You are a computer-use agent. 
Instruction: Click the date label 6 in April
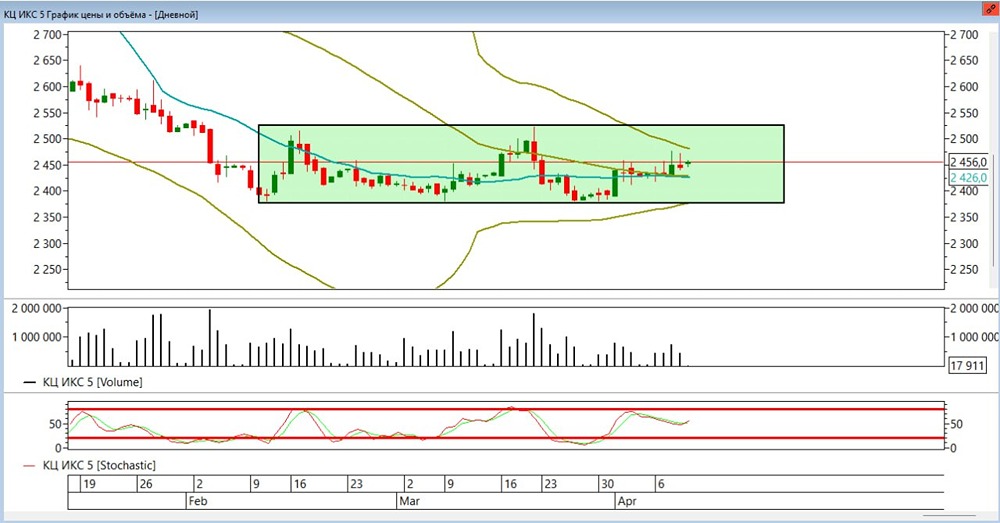(x=661, y=484)
